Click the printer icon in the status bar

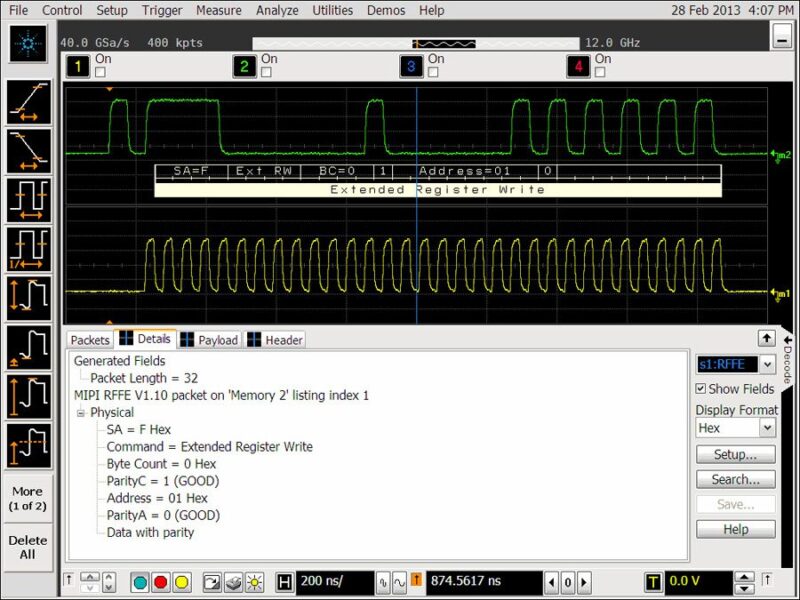231,583
